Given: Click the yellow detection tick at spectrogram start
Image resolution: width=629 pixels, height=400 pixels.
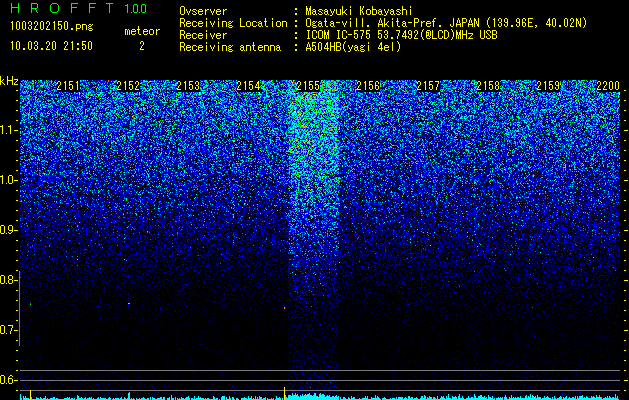Looking at the screenshot, I should coord(30,394).
